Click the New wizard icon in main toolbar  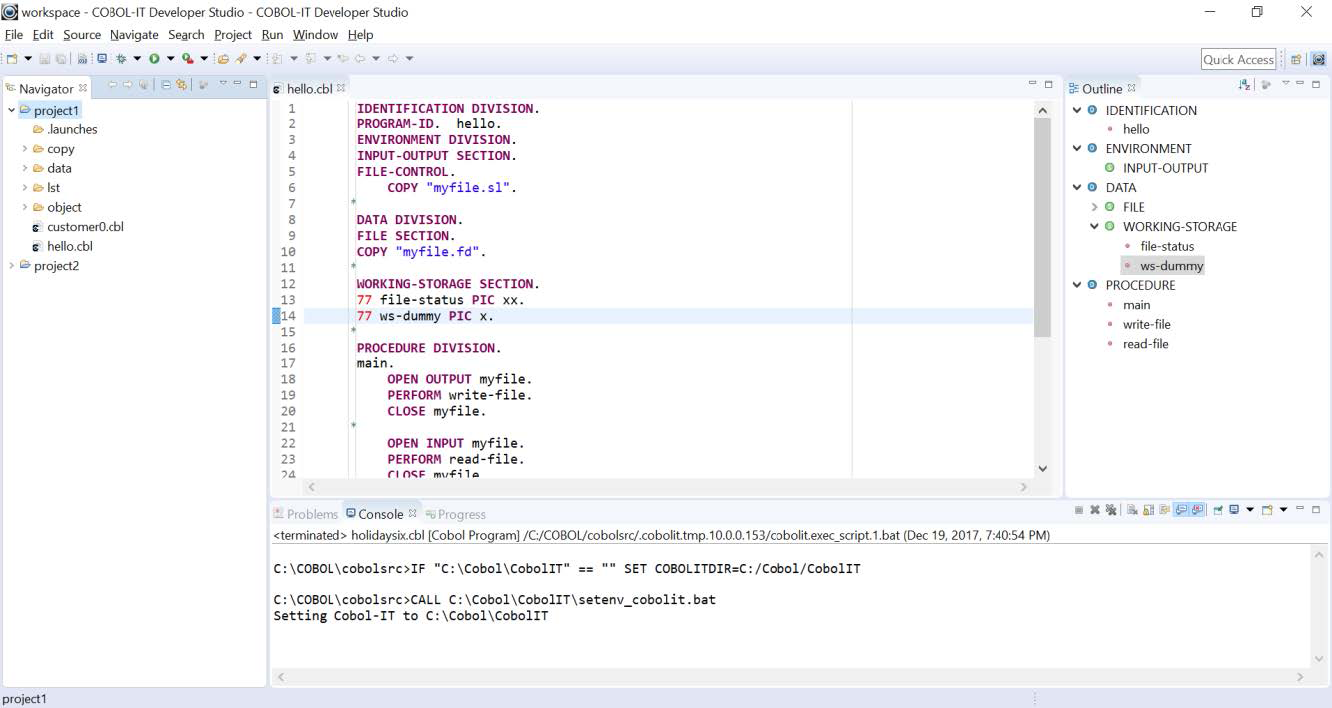12,59
